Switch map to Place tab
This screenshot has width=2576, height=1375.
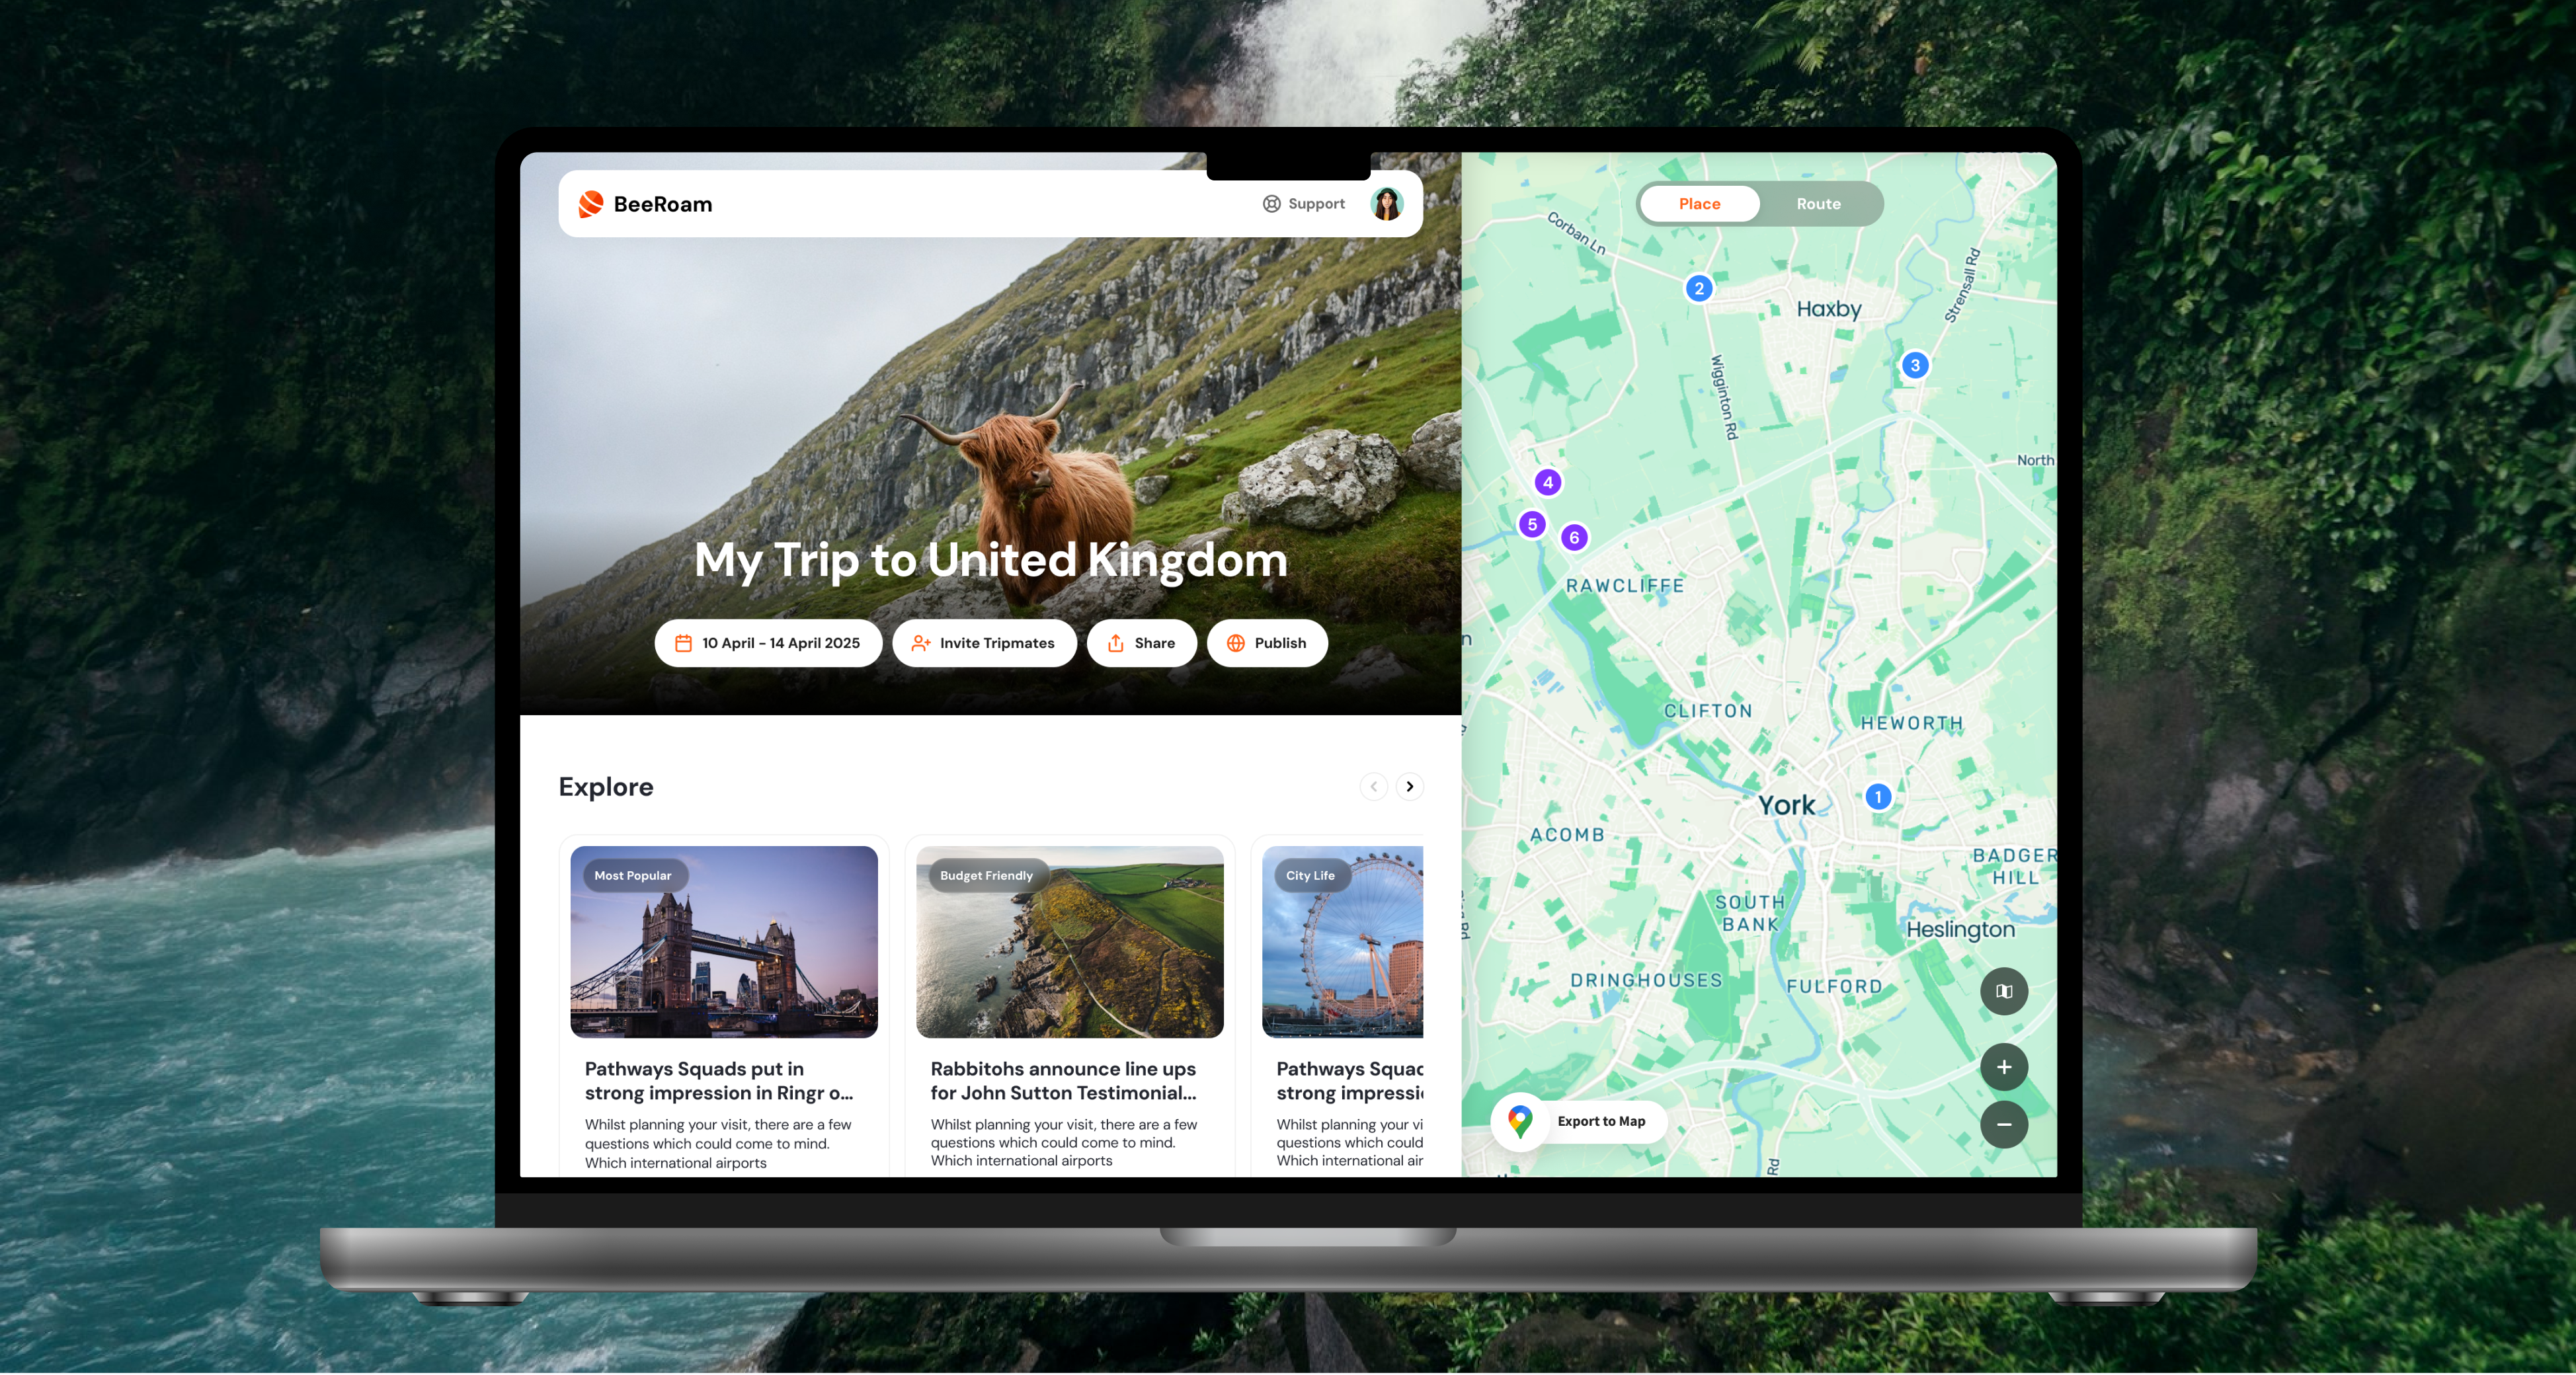point(1699,204)
